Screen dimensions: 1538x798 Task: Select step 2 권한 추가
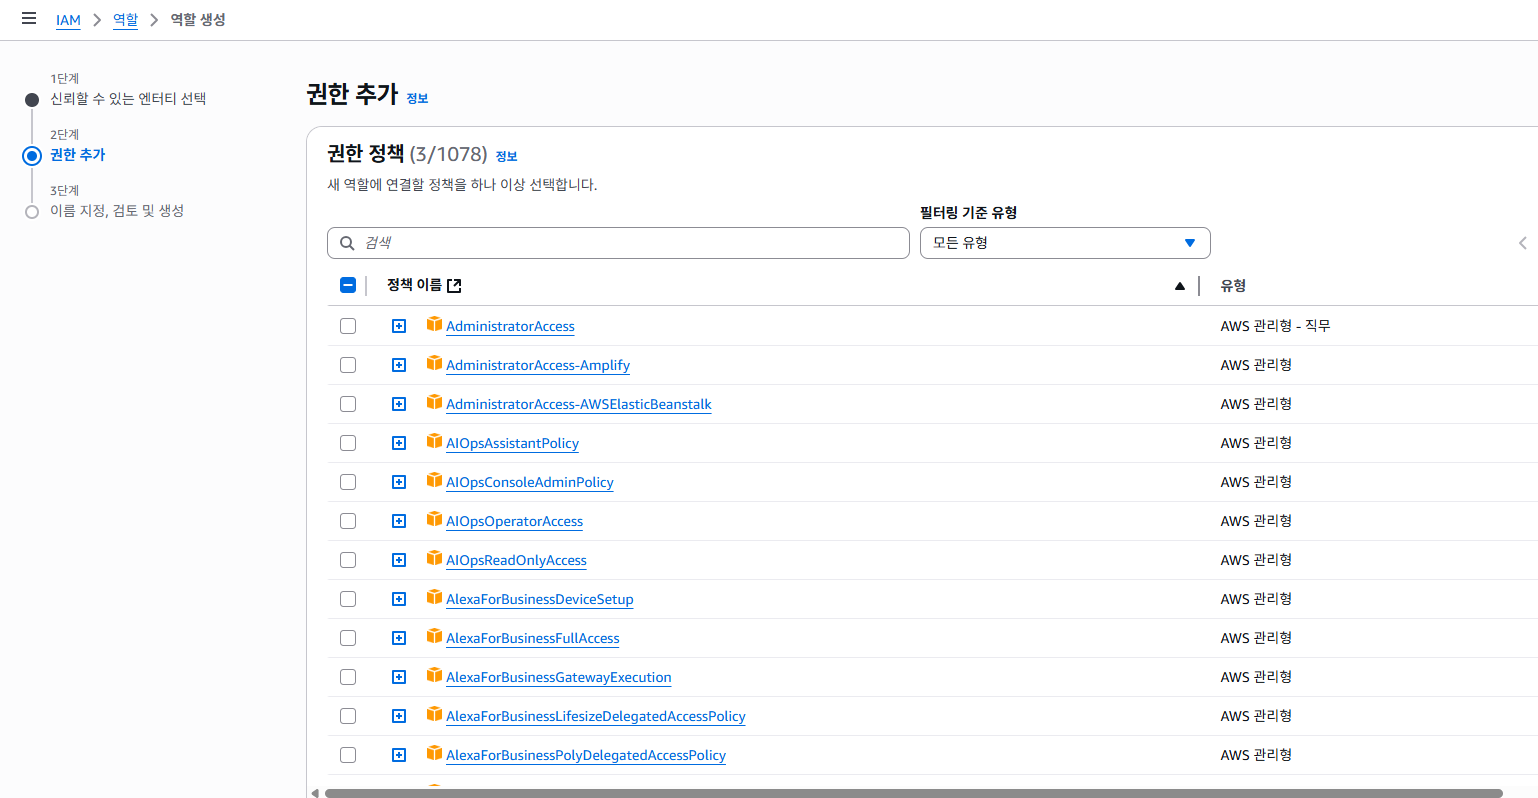(x=77, y=155)
